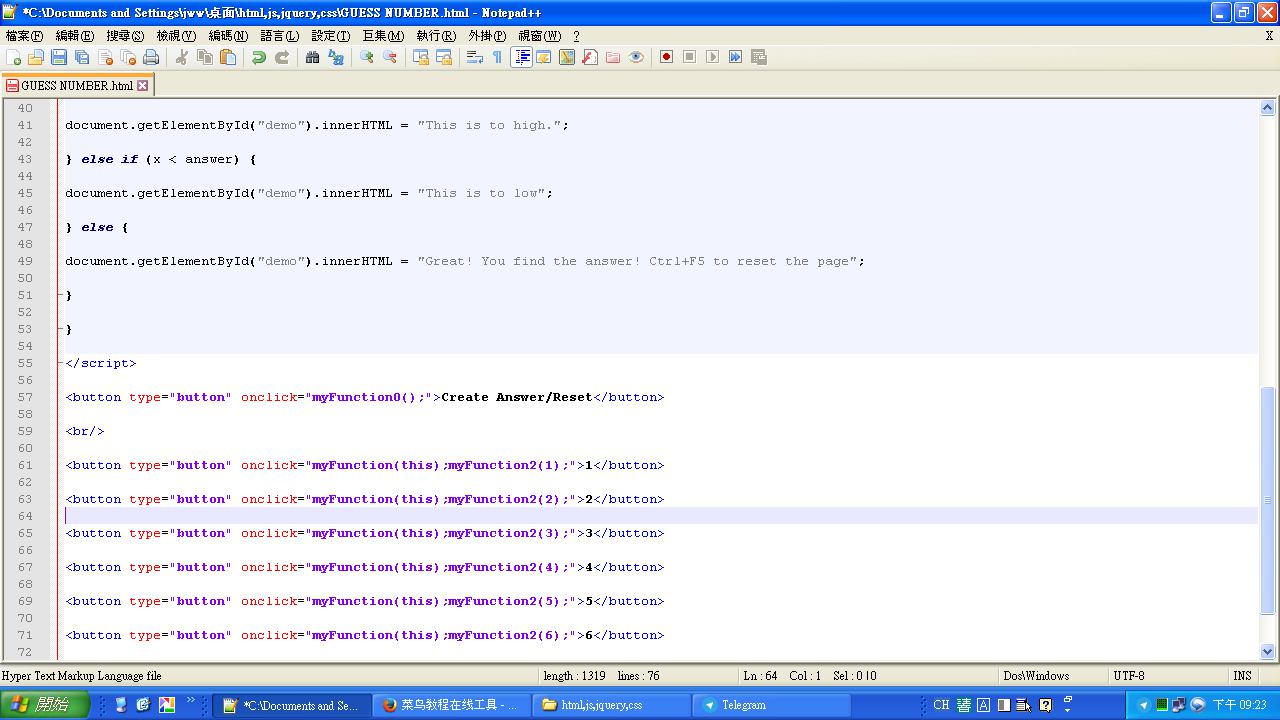1280x720 pixels.
Task: Click the 'Ln : 64' status field
Action: click(760, 676)
